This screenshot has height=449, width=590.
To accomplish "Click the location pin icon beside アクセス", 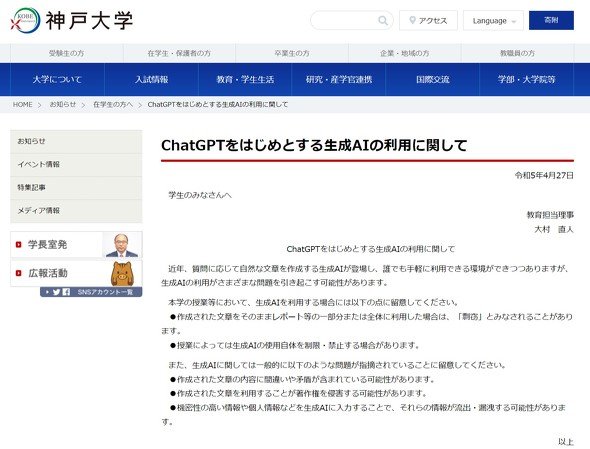I will click(x=412, y=20).
